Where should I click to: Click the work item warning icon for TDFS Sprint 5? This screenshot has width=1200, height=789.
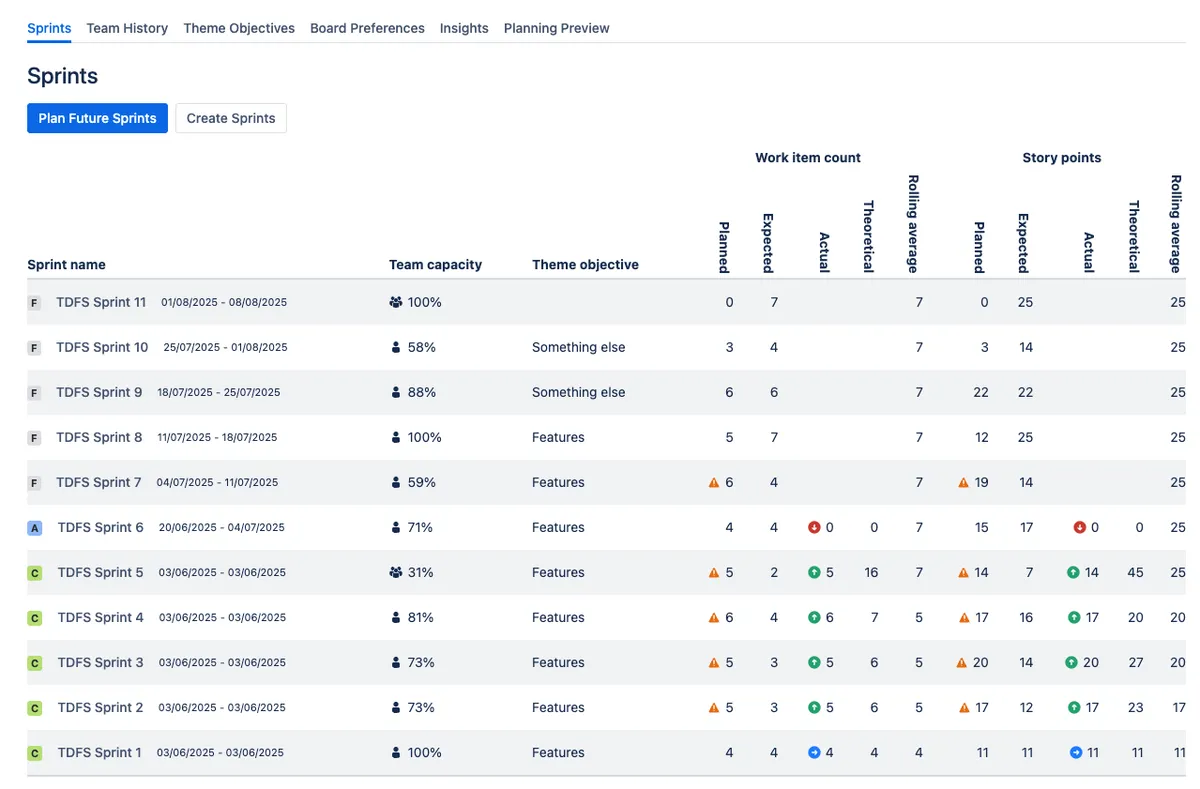[714, 572]
